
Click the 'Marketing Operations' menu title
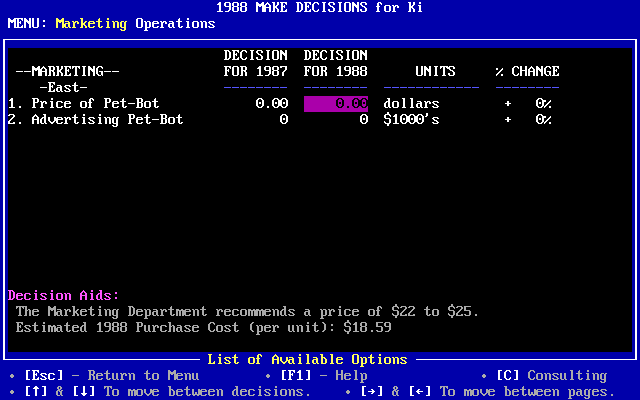[x=135, y=24]
